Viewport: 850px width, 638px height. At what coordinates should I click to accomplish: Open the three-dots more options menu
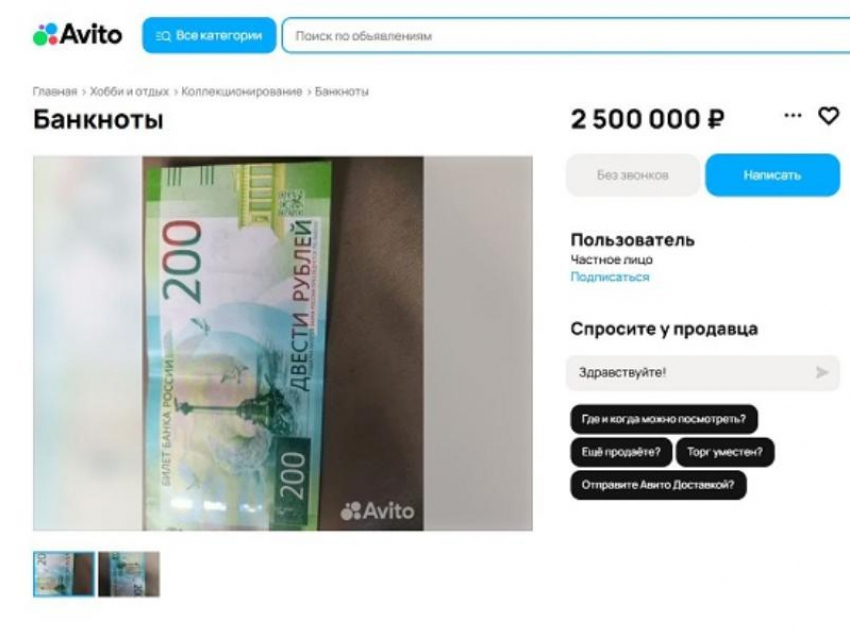tap(793, 115)
